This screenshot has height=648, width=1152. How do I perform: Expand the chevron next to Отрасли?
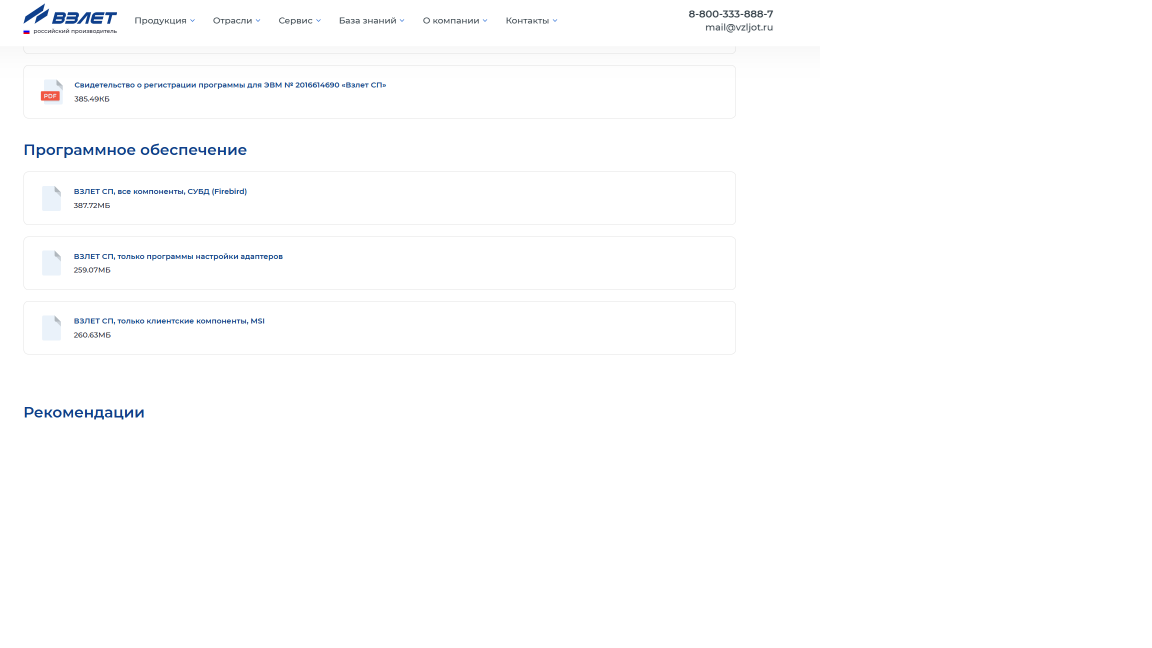[x=258, y=21]
